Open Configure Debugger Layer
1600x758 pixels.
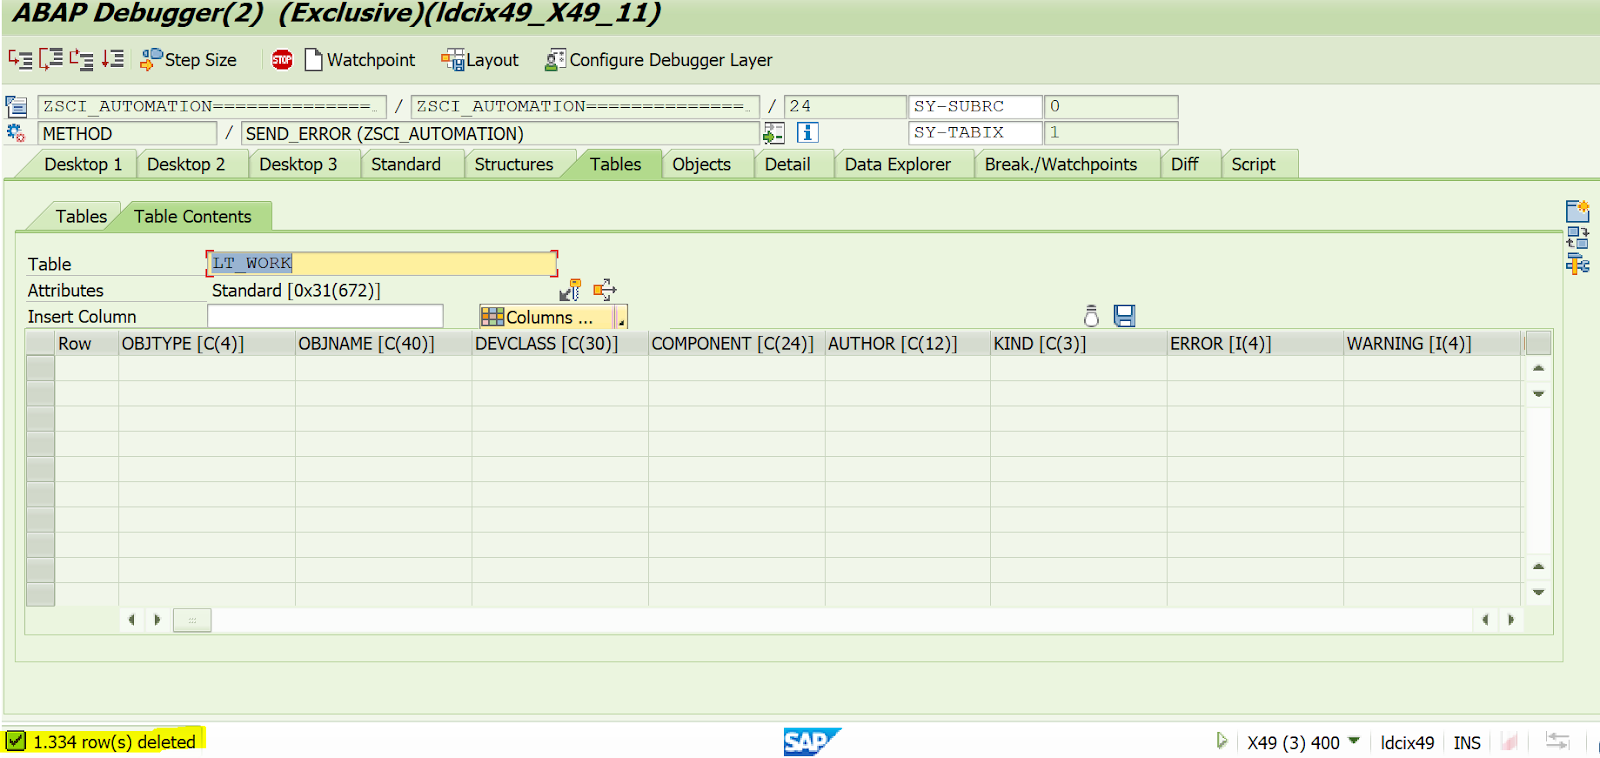pyautogui.click(x=659, y=60)
